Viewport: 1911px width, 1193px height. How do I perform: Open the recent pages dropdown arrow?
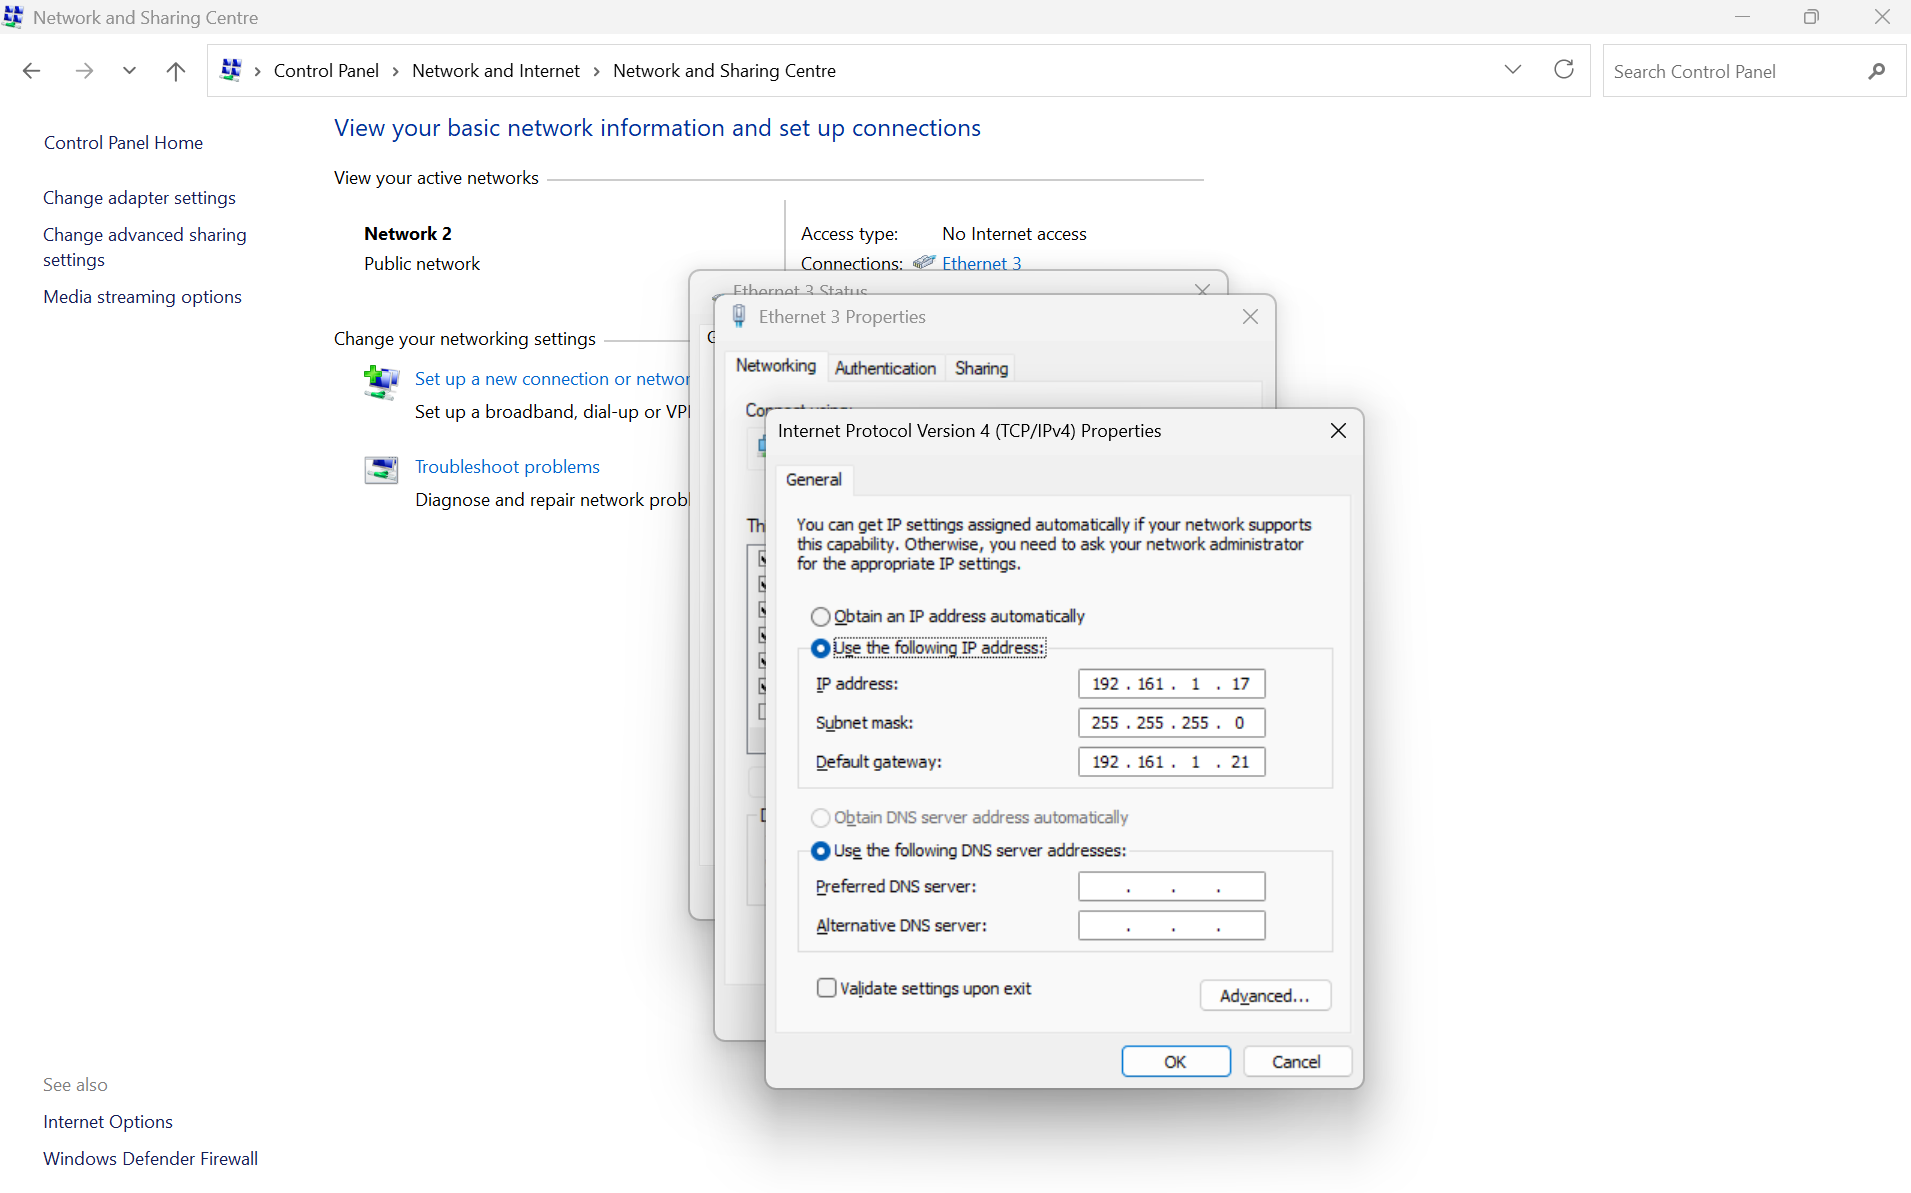(x=128, y=70)
